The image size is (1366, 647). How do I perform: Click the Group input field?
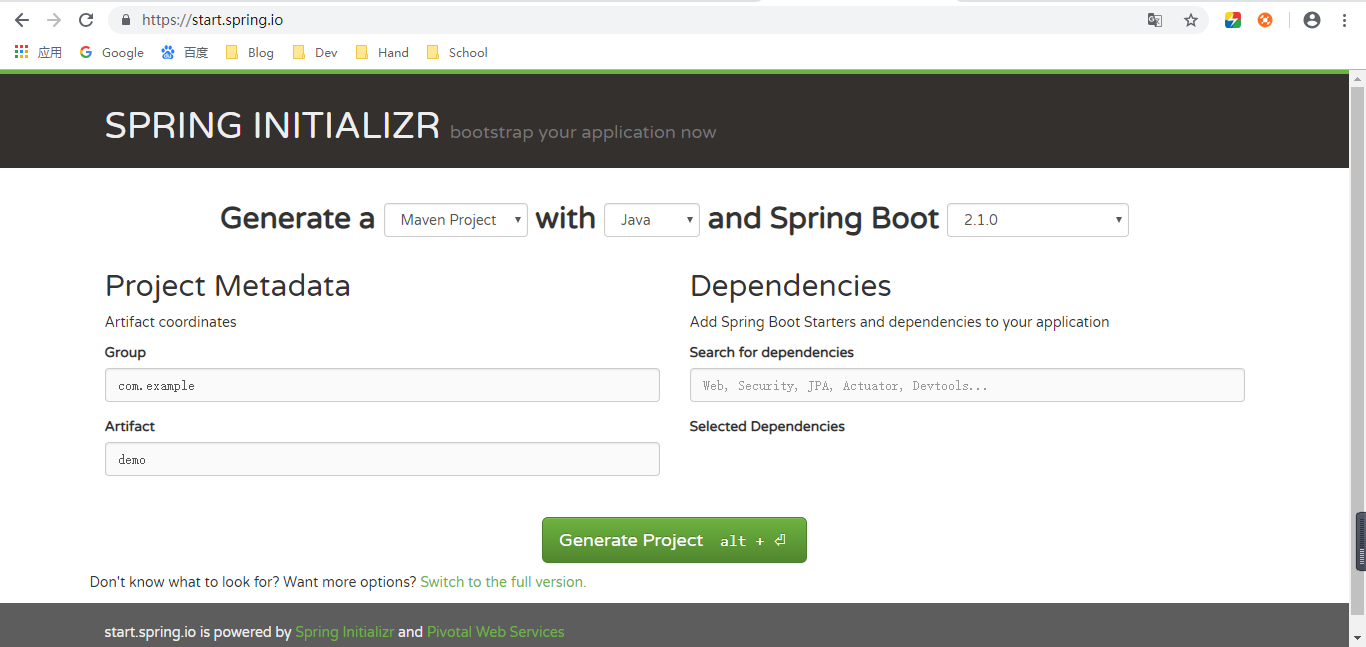382,385
